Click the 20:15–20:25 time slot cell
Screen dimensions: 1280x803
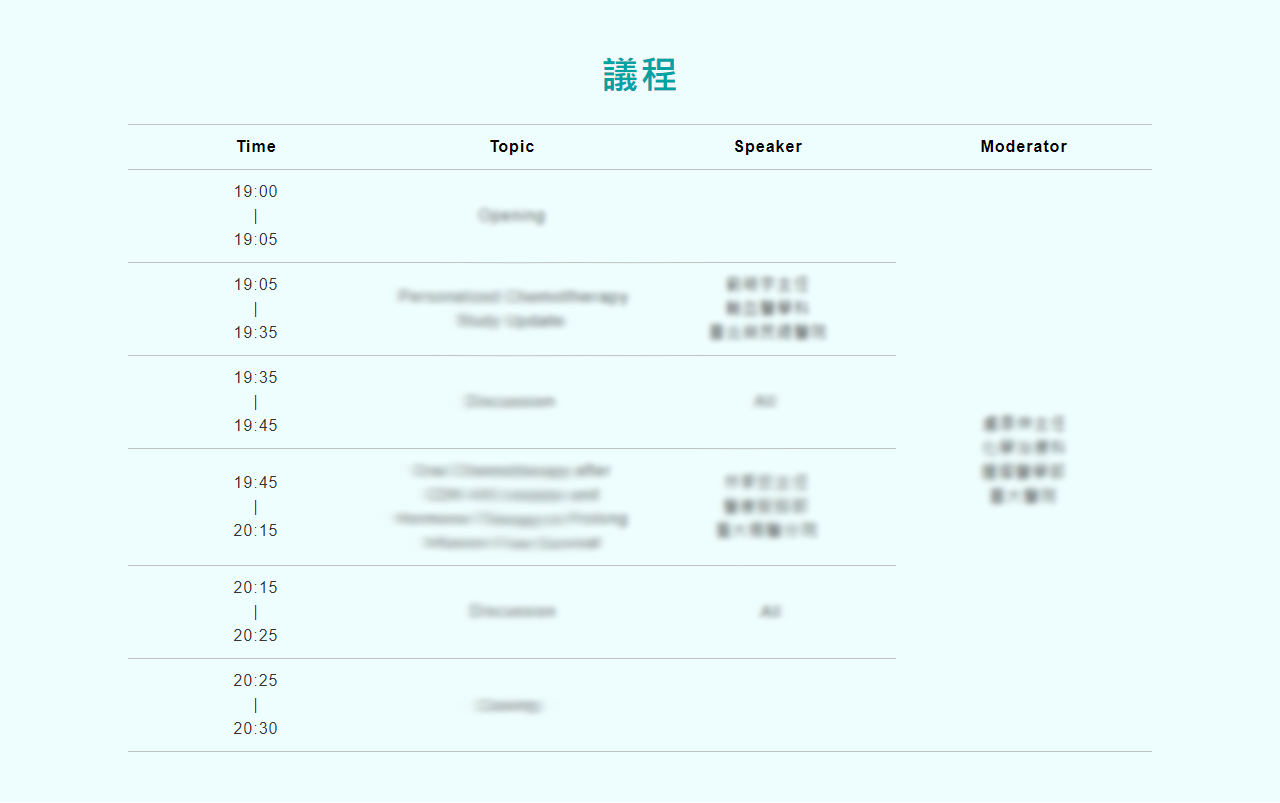pyautogui.click(x=256, y=611)
